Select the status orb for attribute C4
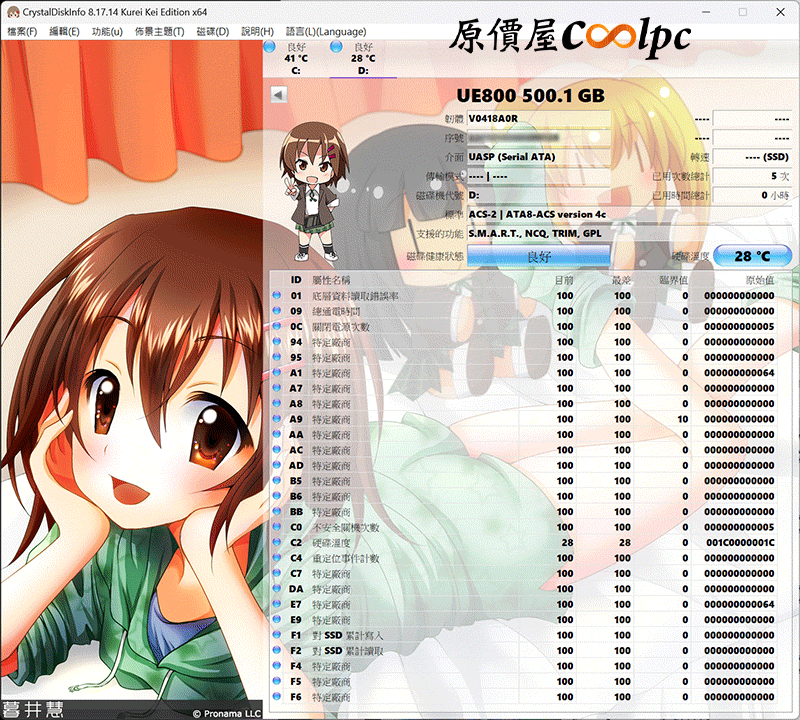Image resolution: width=800 pixels, height=720 pixels. (x=277, y=557)
